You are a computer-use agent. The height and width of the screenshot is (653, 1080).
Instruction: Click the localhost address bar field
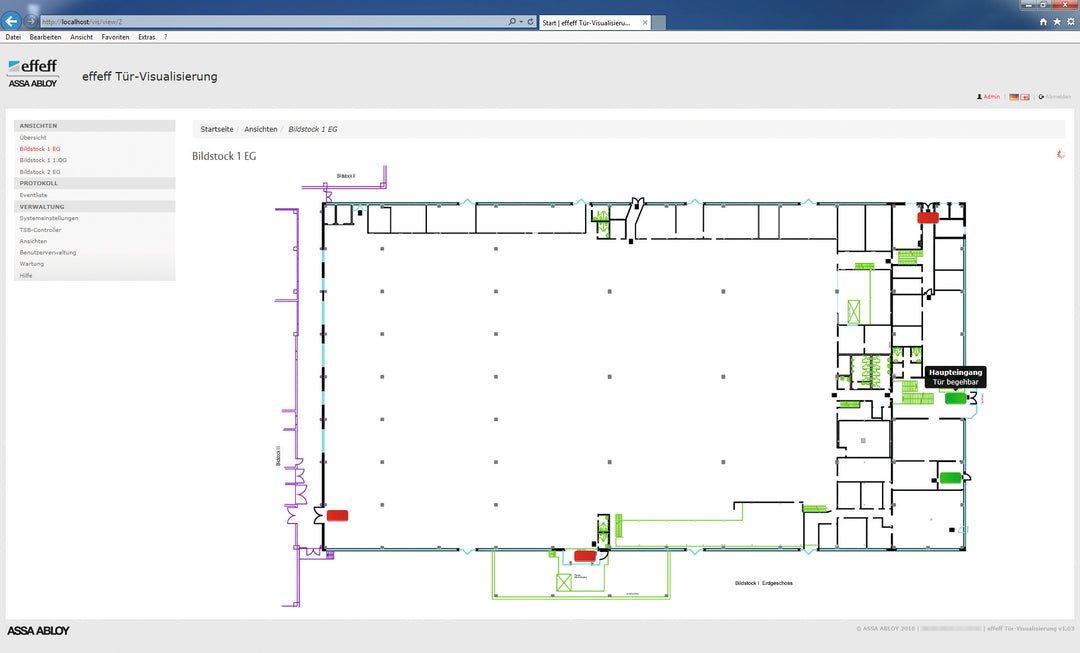(273, 22)
